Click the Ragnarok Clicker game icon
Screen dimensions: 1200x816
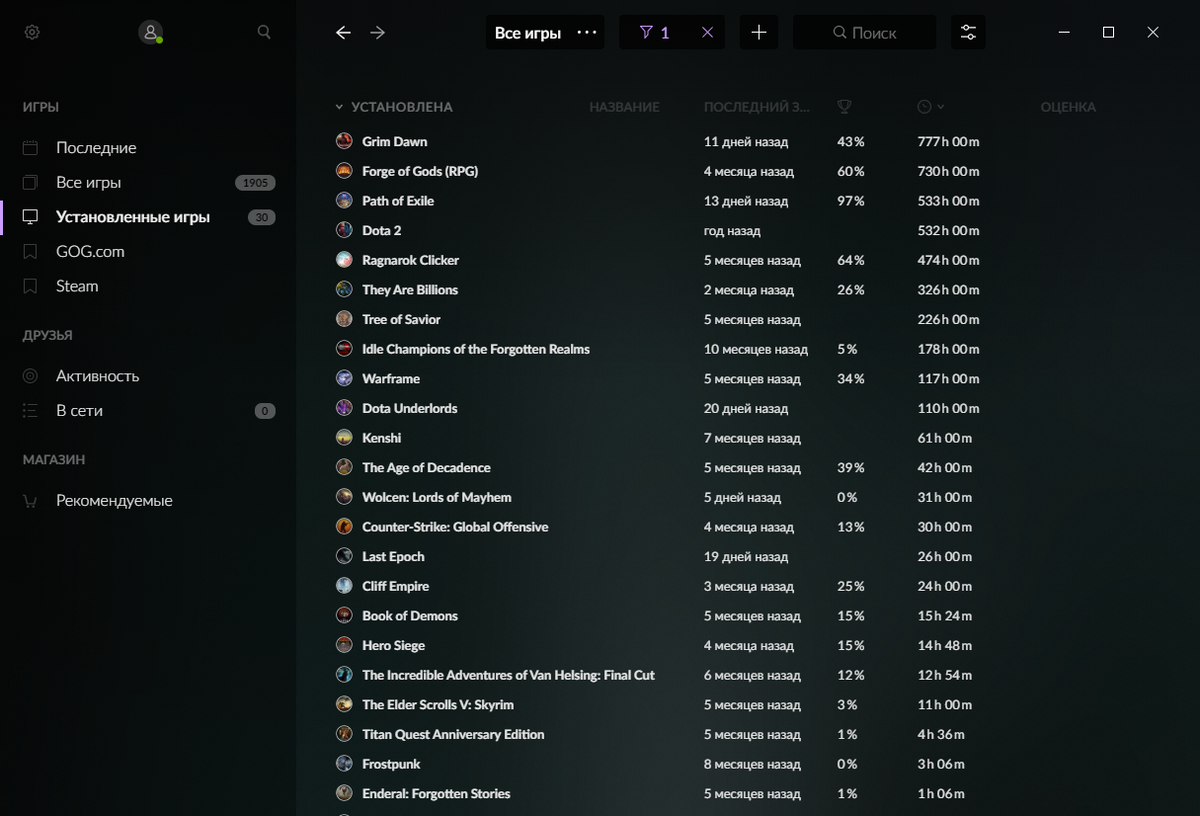(x=344, y=260)
